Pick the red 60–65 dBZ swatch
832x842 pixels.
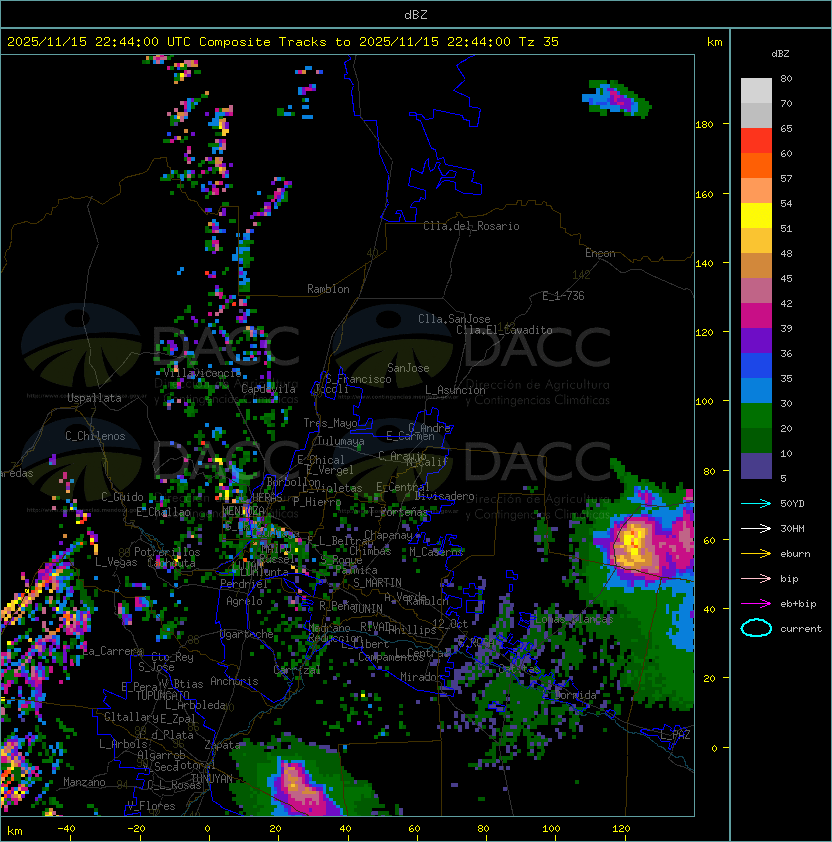[756, 141]
